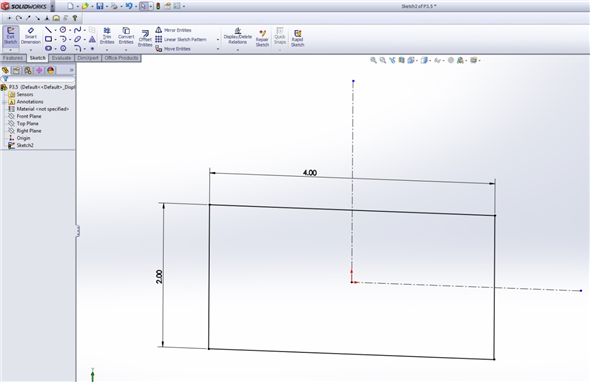
Task: Toggle the Rapid Sketch mode
Action: coord(297,38)
